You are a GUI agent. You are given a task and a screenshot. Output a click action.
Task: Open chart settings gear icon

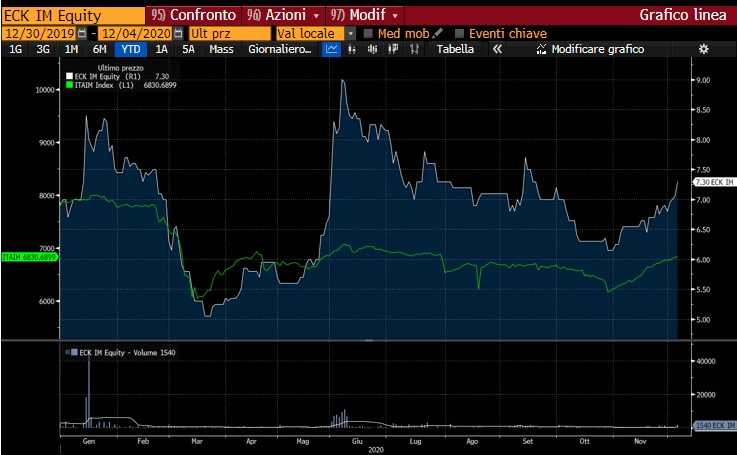click(x=703, y=49)
